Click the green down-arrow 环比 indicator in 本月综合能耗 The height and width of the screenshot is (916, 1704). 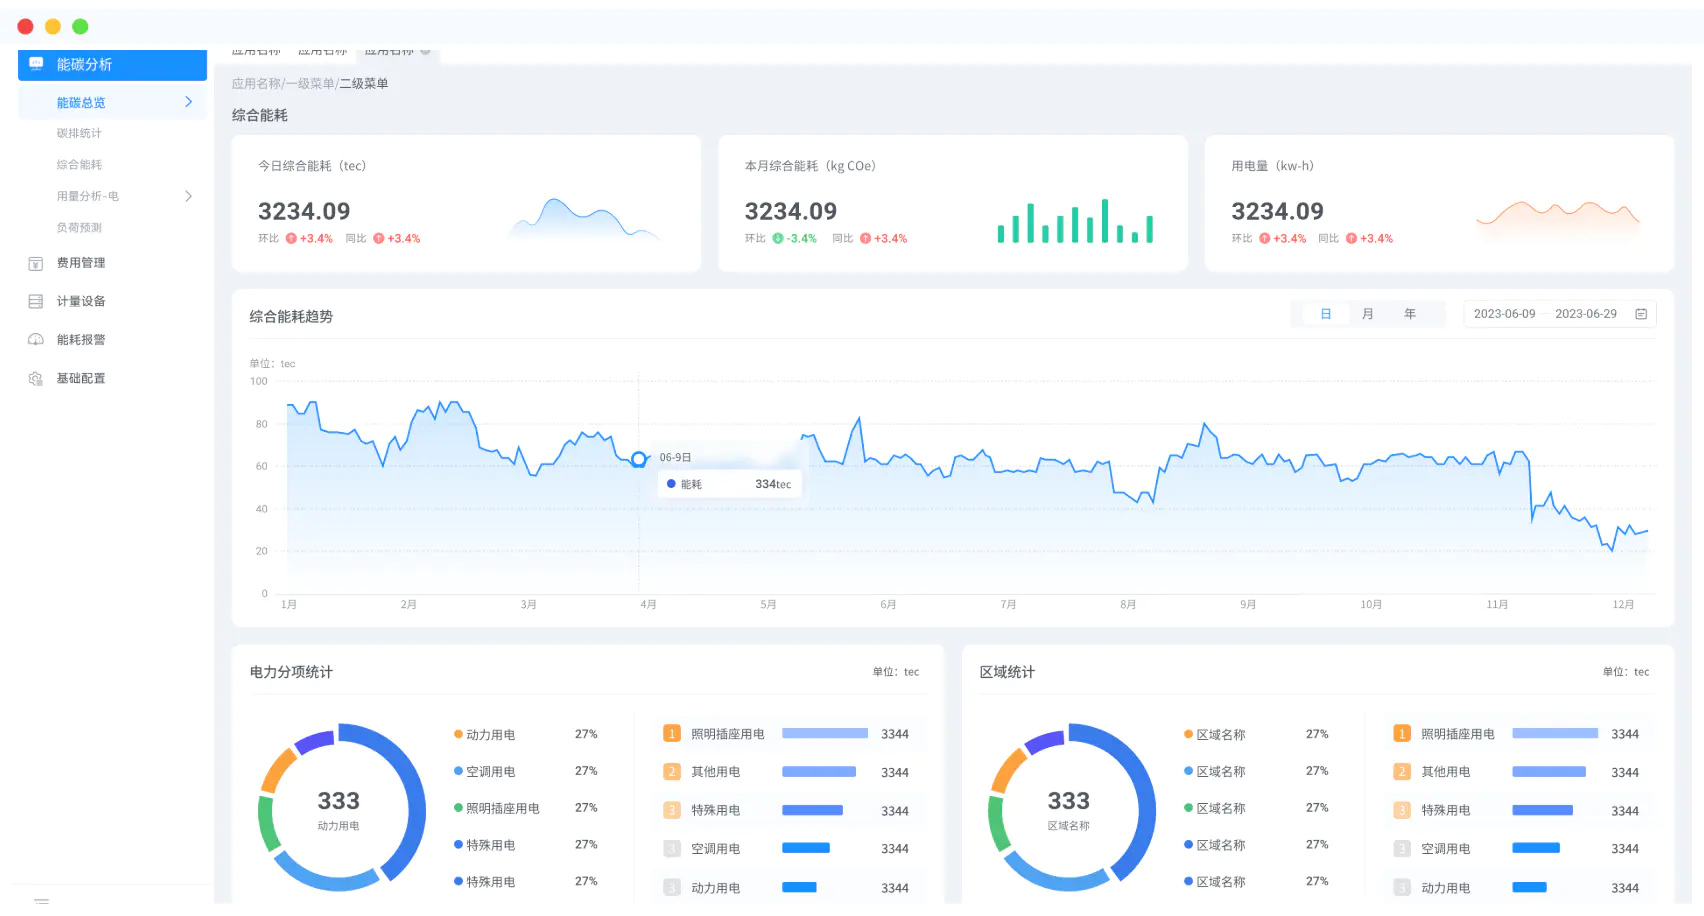[778, 239]
